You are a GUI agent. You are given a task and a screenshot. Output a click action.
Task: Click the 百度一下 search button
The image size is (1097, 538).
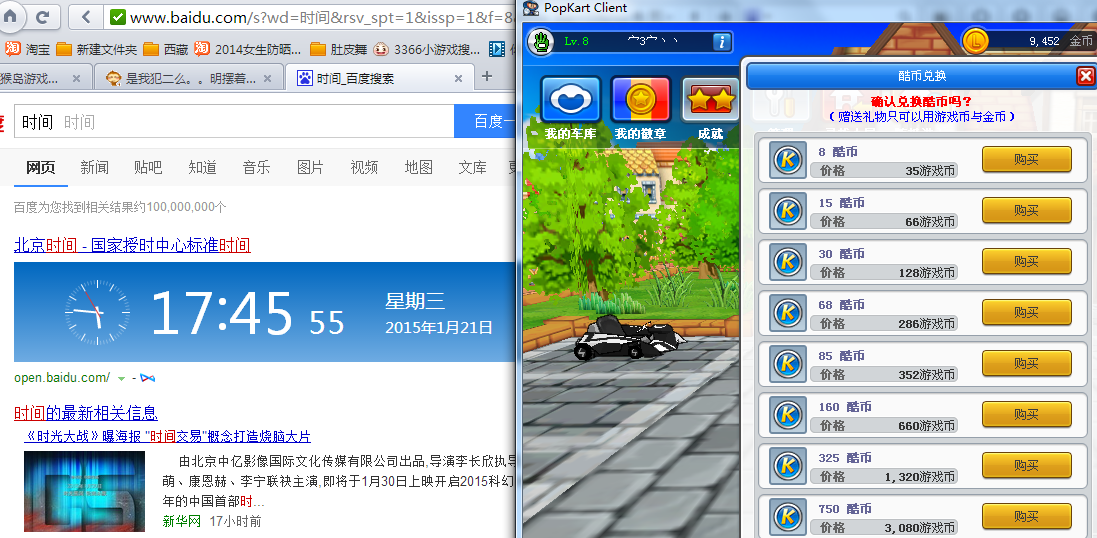click(486, 122)
